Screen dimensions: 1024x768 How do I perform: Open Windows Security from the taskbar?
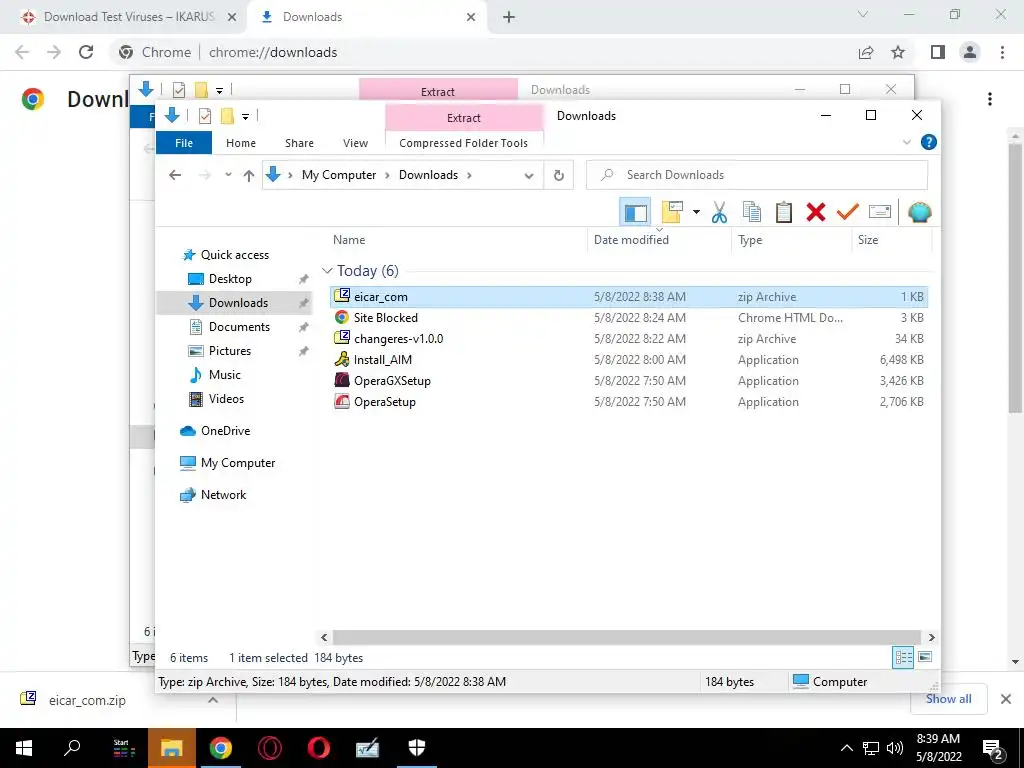[417, 748]
